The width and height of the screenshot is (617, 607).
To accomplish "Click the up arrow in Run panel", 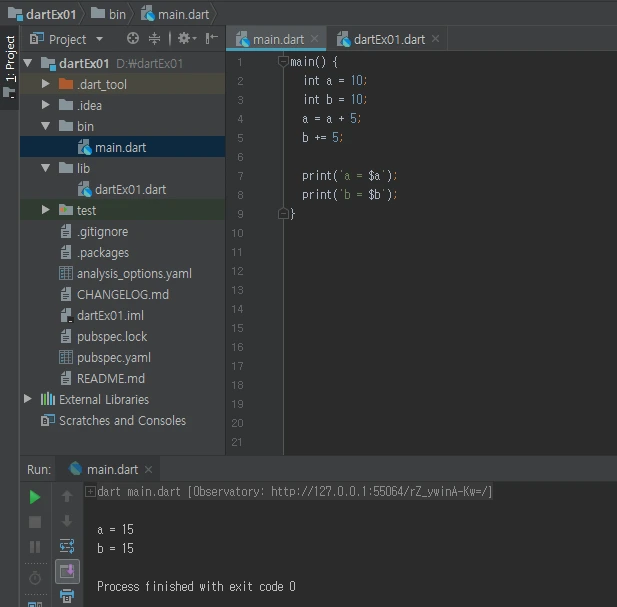I will (67, 496).
